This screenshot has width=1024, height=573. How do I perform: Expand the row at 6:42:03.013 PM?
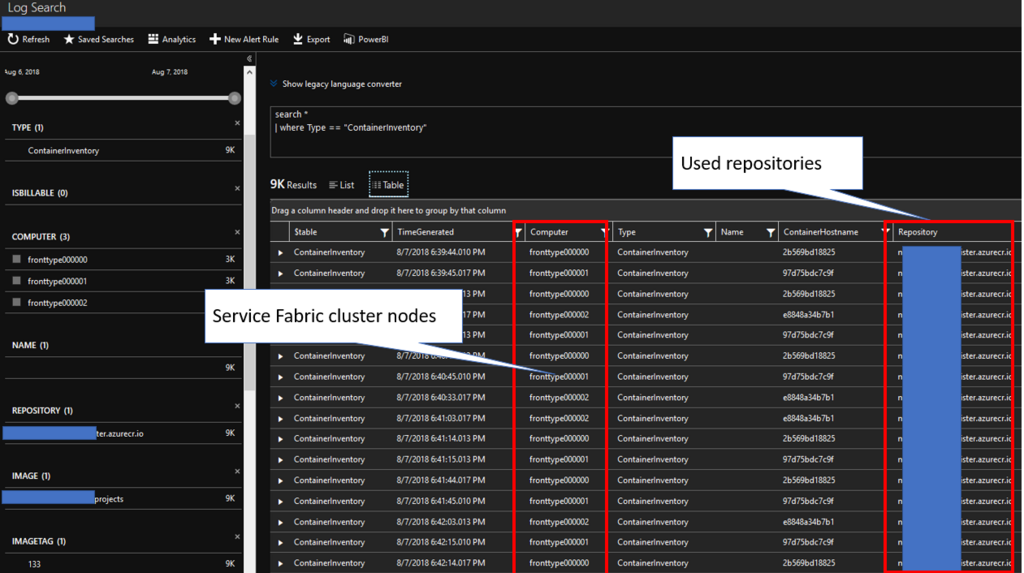point(280,523)
